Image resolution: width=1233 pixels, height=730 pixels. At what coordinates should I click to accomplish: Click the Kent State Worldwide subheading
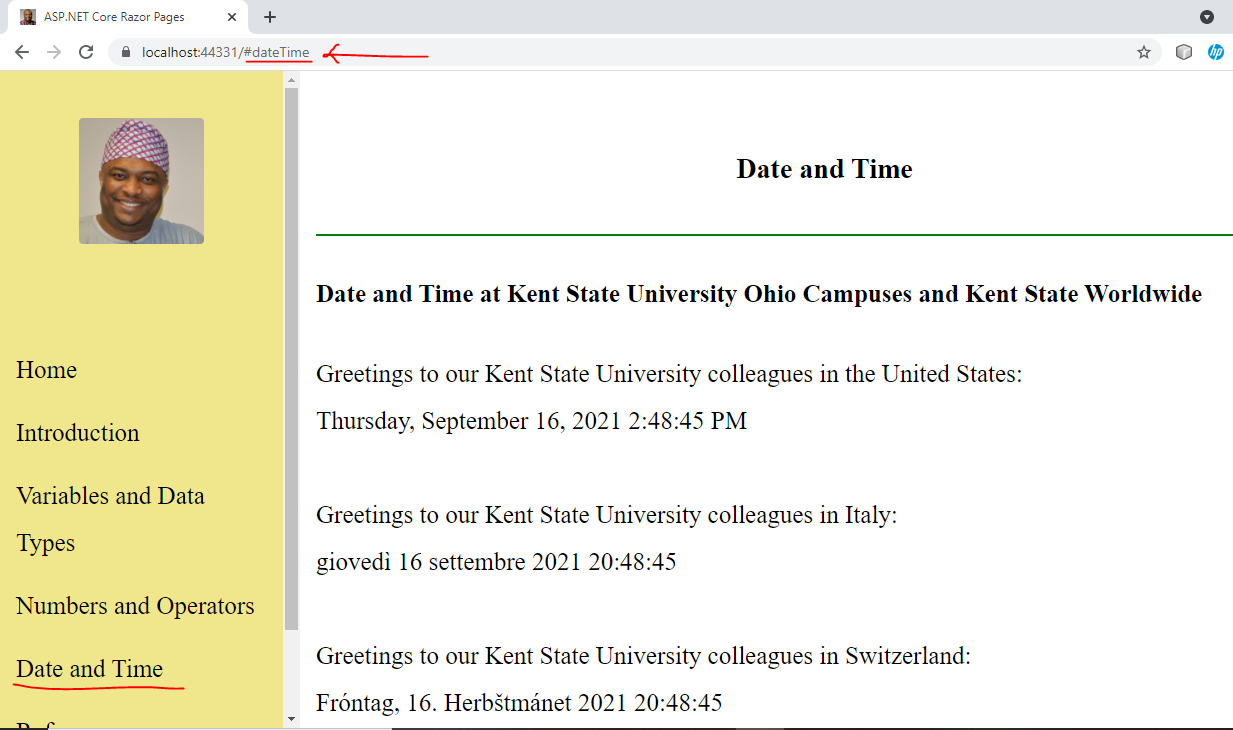759,294
